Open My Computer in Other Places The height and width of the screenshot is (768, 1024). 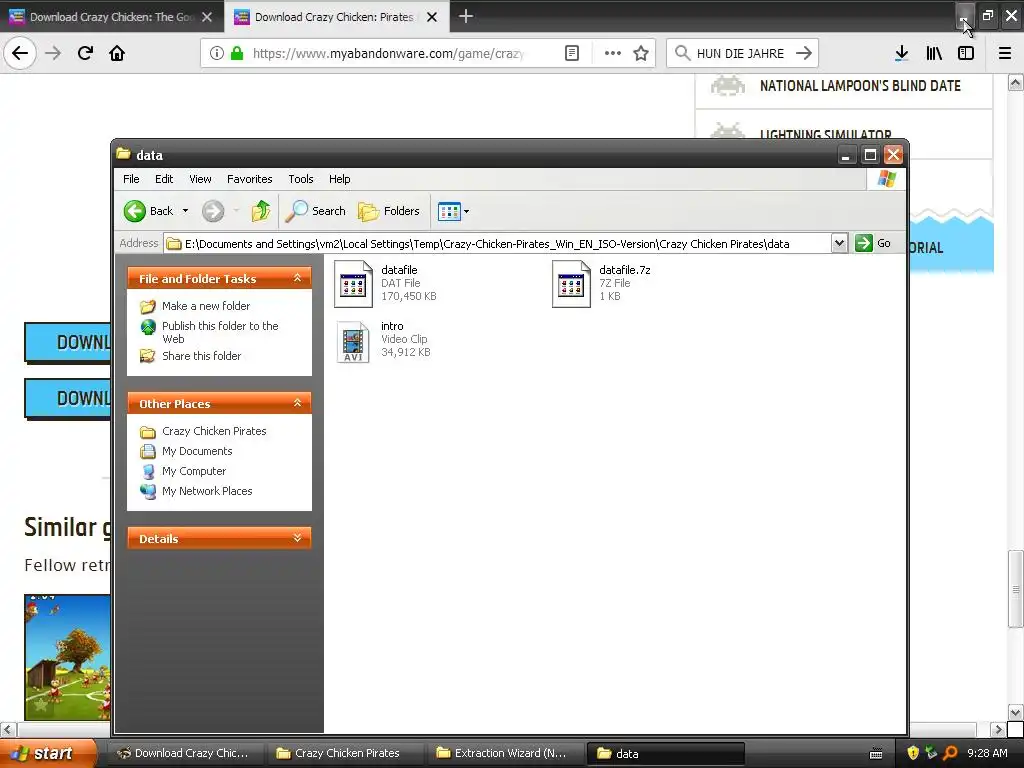194,471
